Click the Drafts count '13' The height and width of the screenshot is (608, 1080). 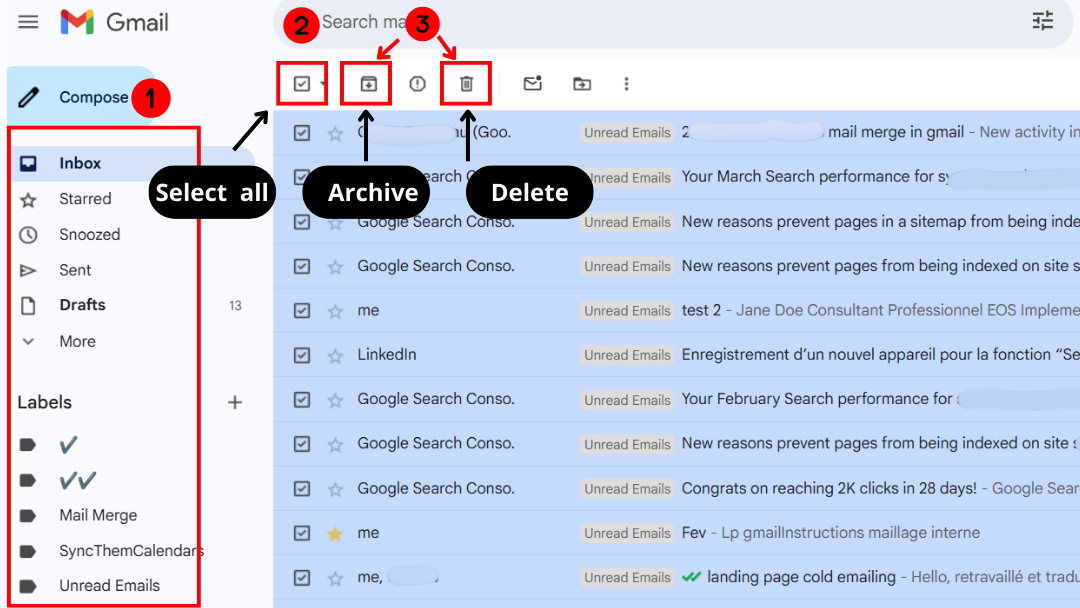236,306
